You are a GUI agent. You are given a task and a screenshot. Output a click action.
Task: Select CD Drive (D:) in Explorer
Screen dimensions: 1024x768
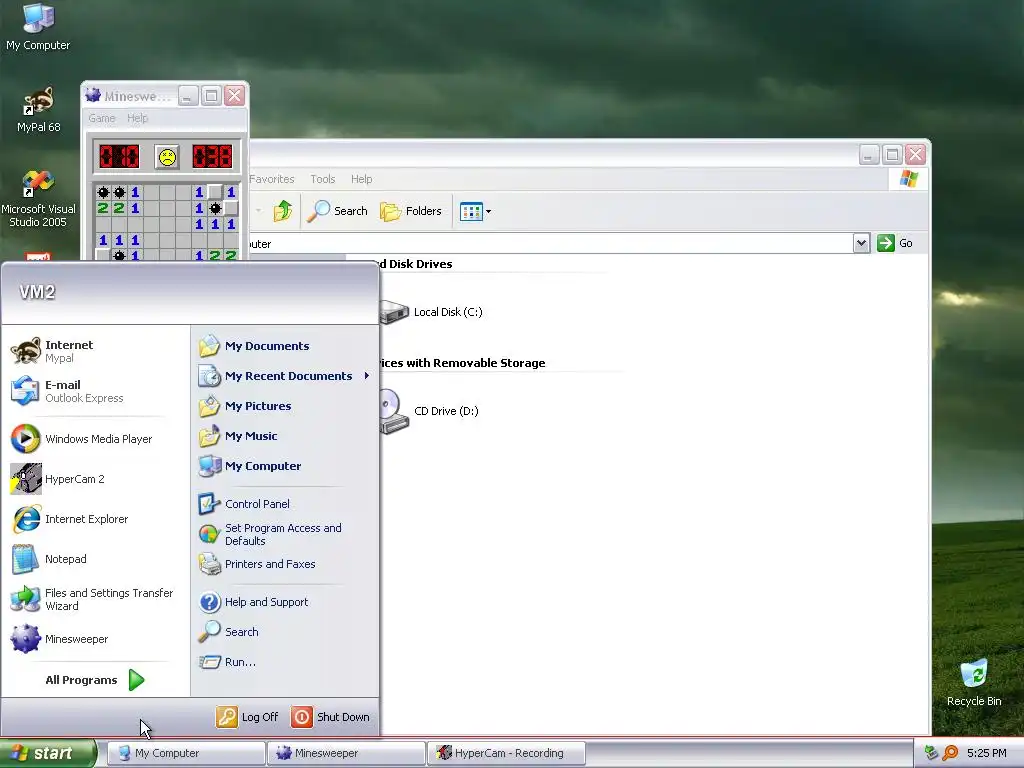[430, 411]
